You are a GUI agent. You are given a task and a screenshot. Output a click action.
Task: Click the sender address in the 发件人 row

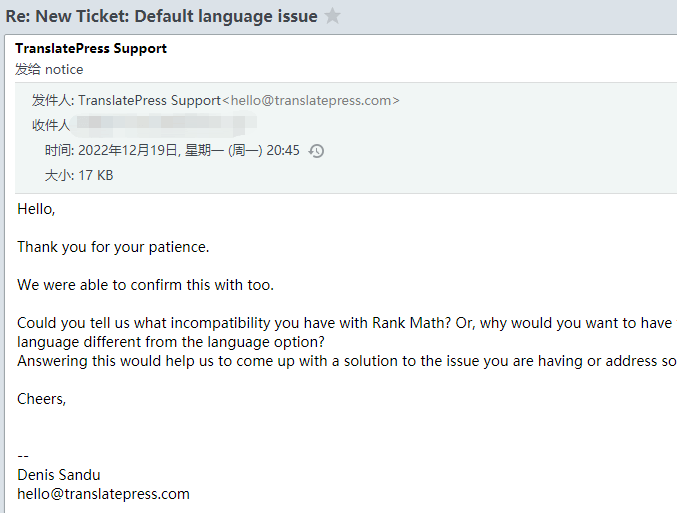tap(310, 100)
